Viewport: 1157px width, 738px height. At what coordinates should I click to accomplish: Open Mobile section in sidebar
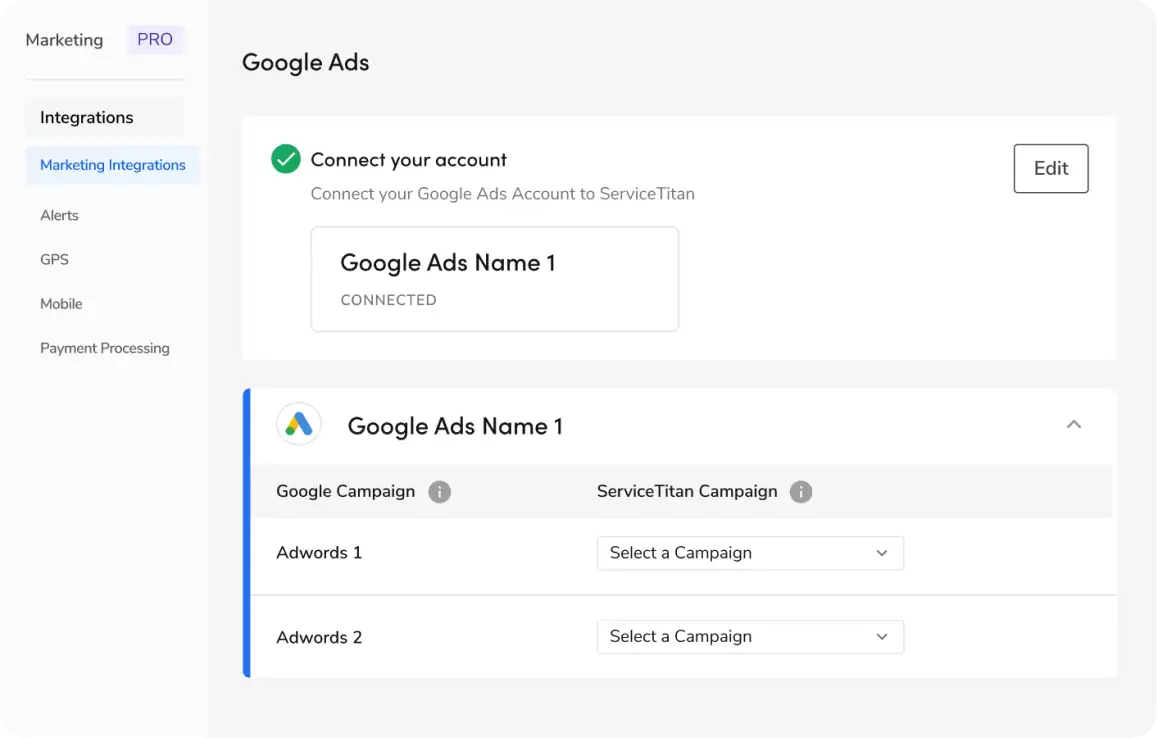[61, 304]
